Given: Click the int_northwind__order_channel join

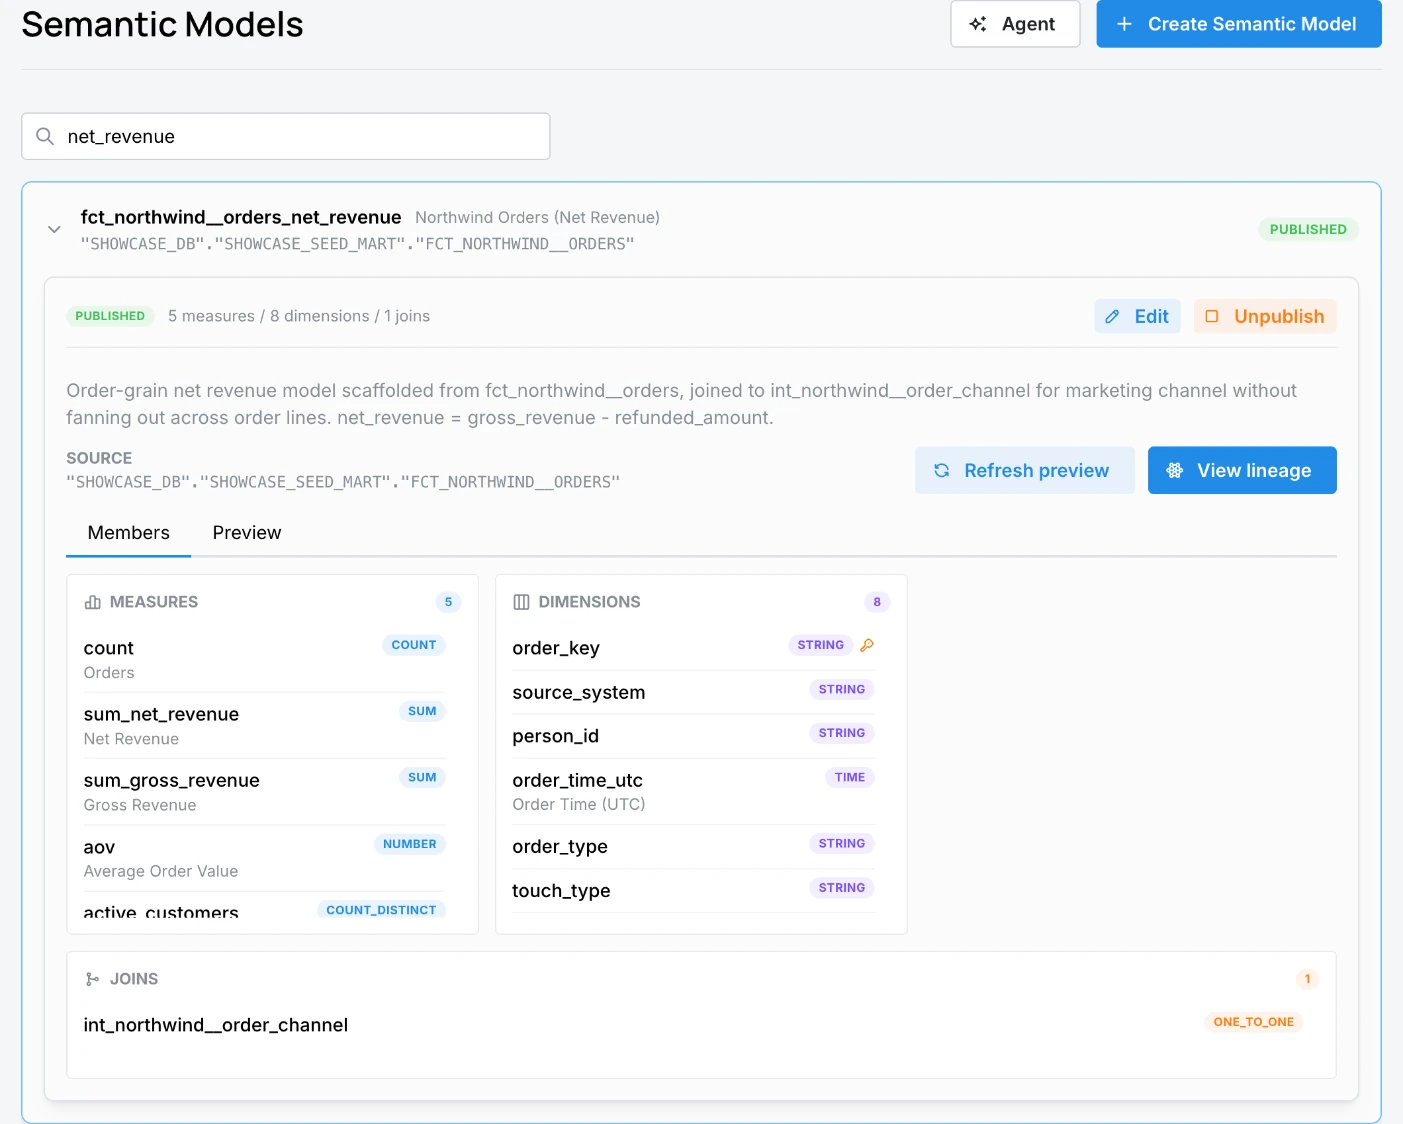Looking at the screenshot, I should pos(215,1025).
